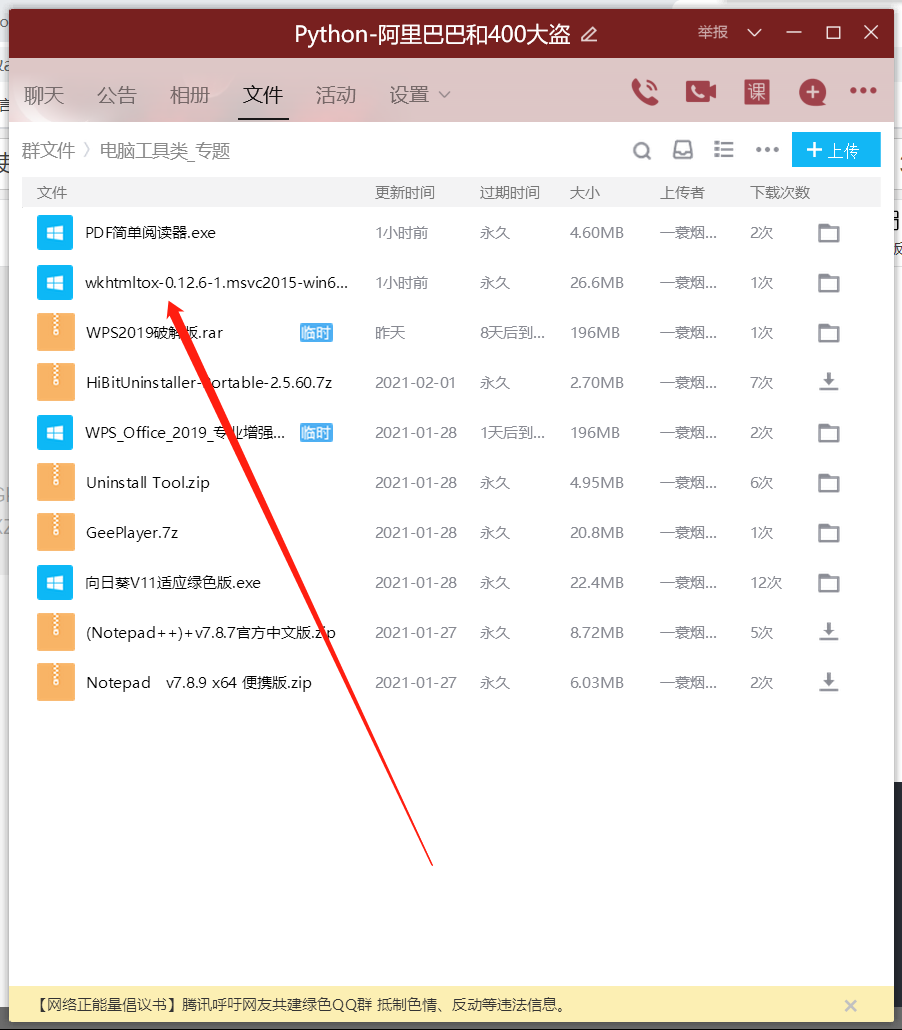The width and height of the screenshot is (902, 1030).
Task: Click the red plus bubble icon
Action: pyautogui.click(x=812, y=90)
